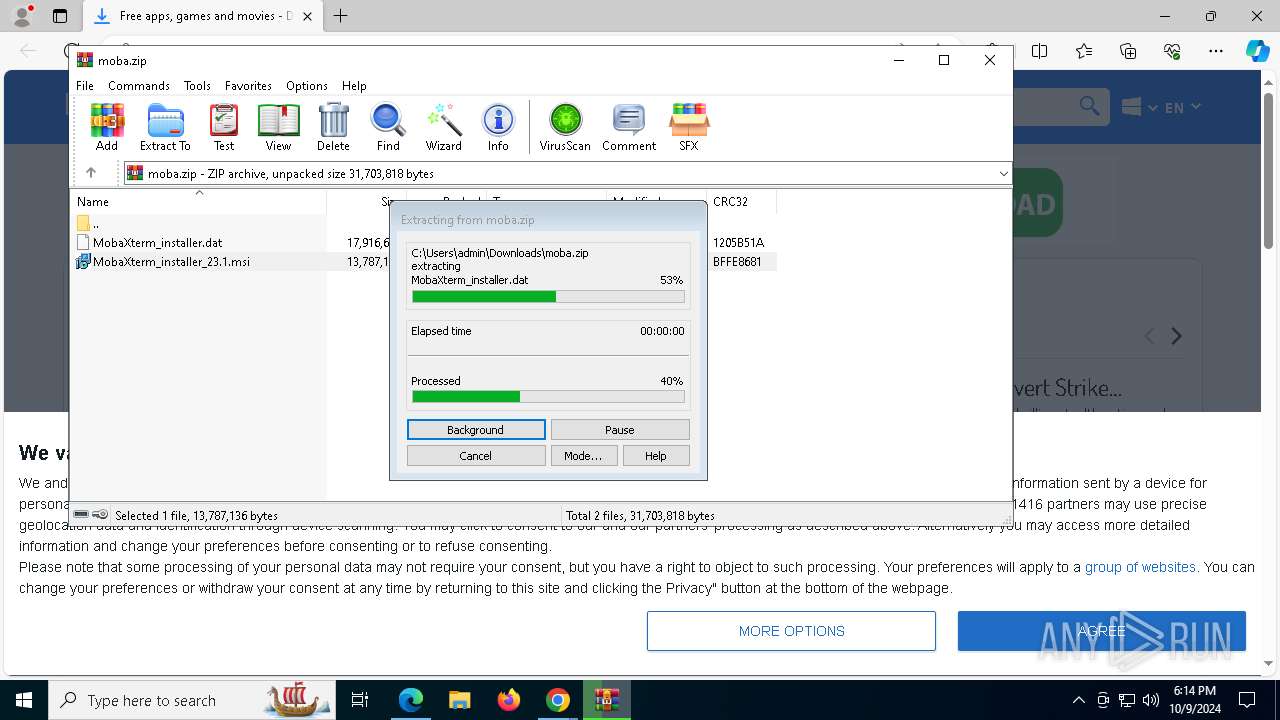The image size is (1280, 720).
Task: Click the Test archive toolbar icon
Action: (224, 127)
